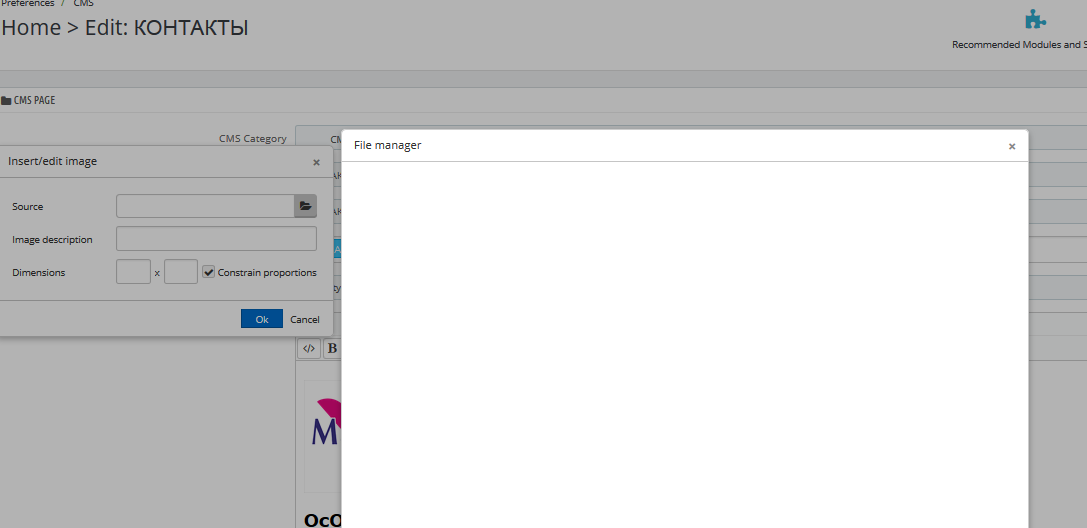
Task: Open the Recommended Modules puzzle icon
Action: coord(1036,19)
